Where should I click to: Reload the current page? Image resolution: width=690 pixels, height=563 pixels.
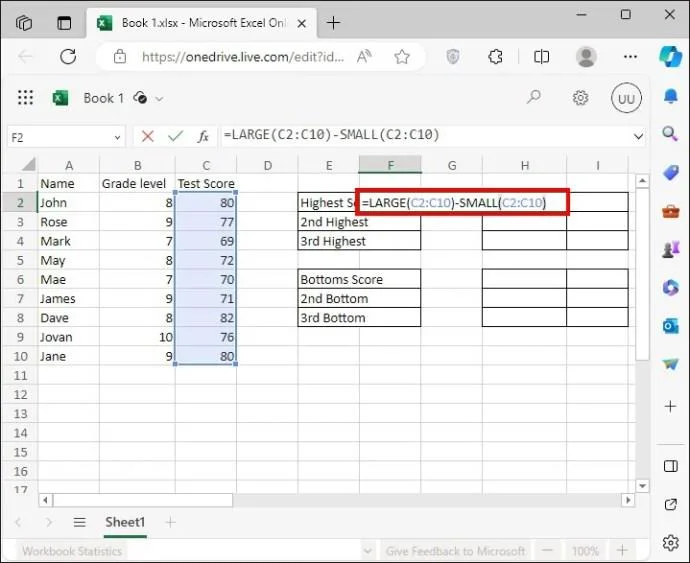(x=68, y=56)
